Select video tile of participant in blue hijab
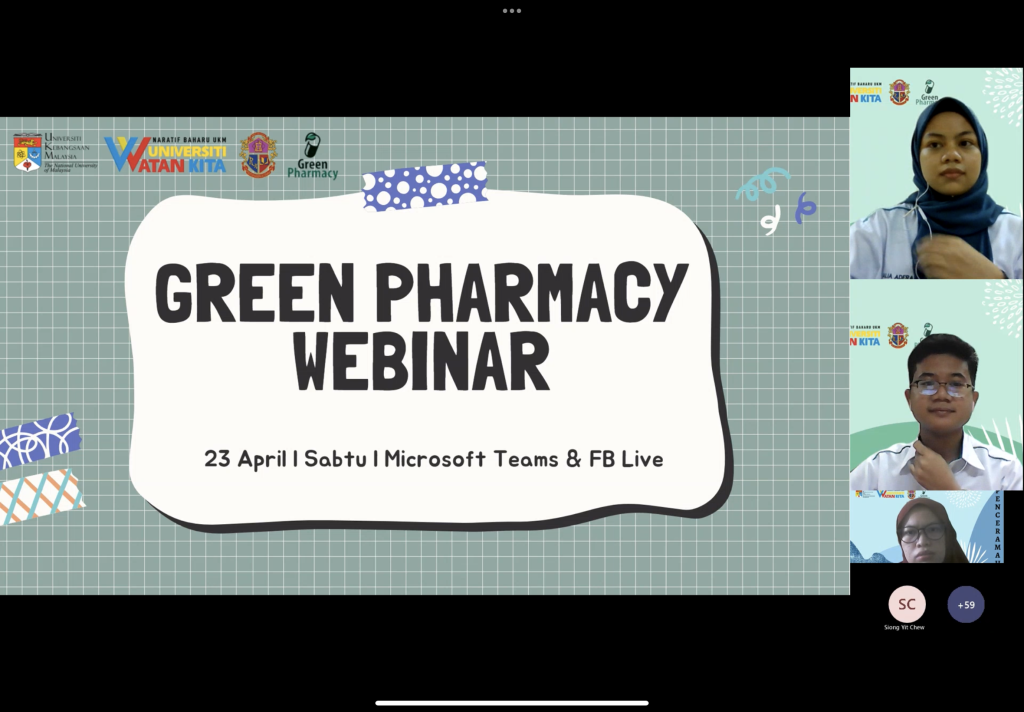The width and height of the screenshot is (1024, 712). pos(936,173)
